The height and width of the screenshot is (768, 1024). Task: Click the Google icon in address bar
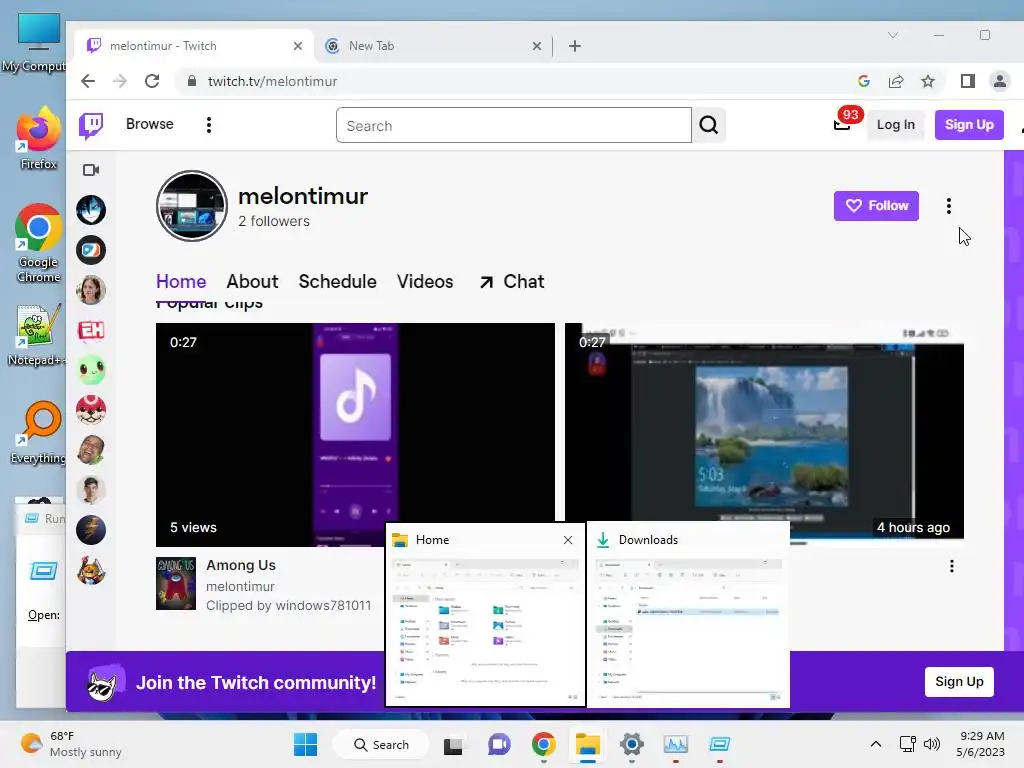[x=863, y=81]
